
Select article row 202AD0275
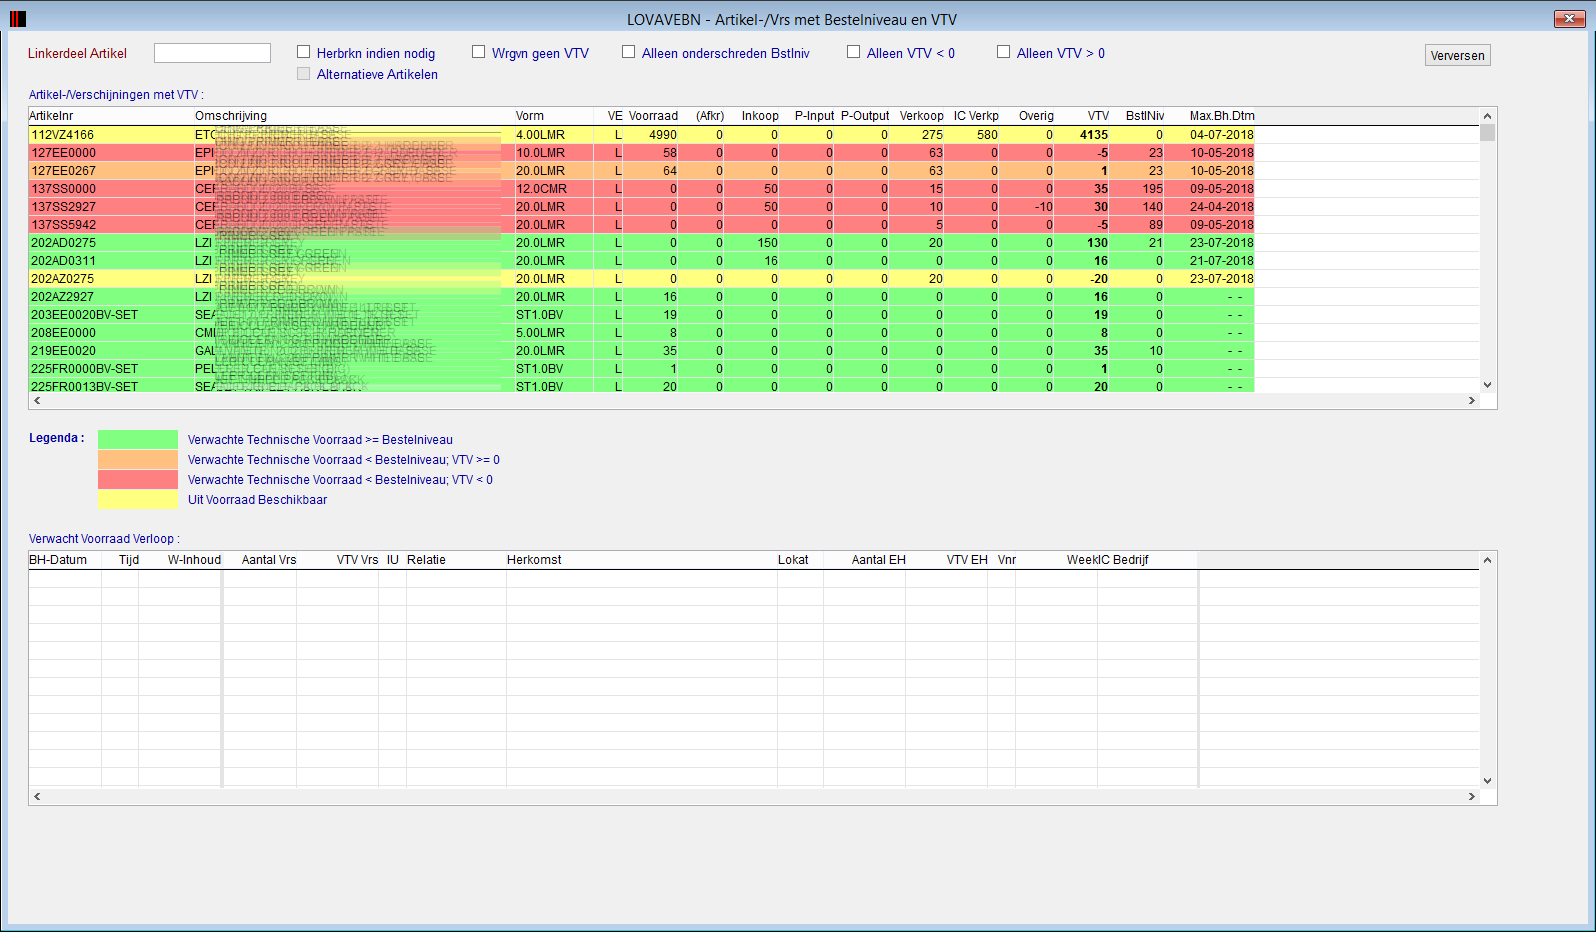click(x=641, y=243)
